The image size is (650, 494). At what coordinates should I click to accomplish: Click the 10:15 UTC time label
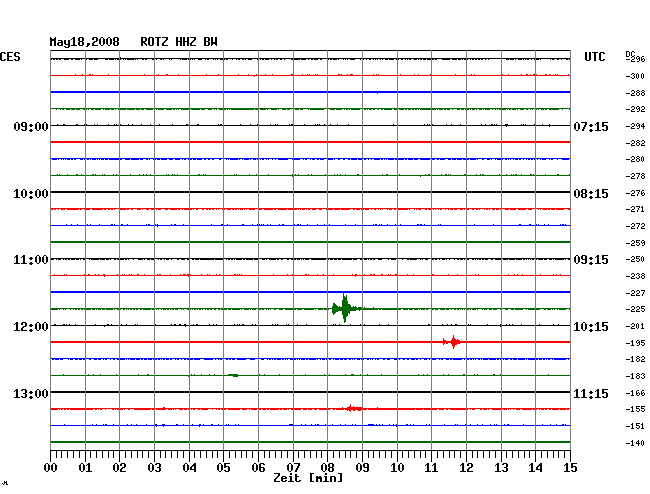click(x=591, y=327)
